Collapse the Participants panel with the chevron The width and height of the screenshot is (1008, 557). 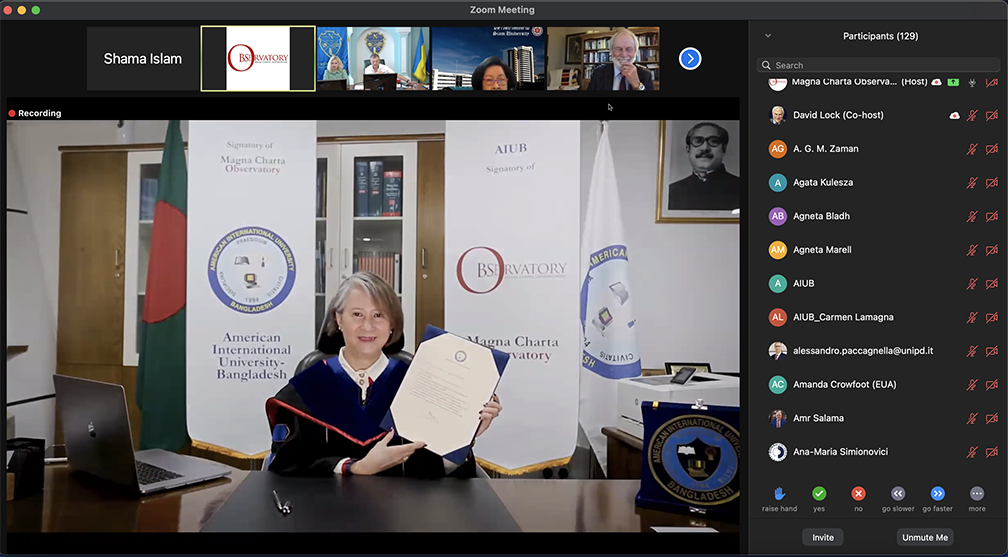coord(768,36)
